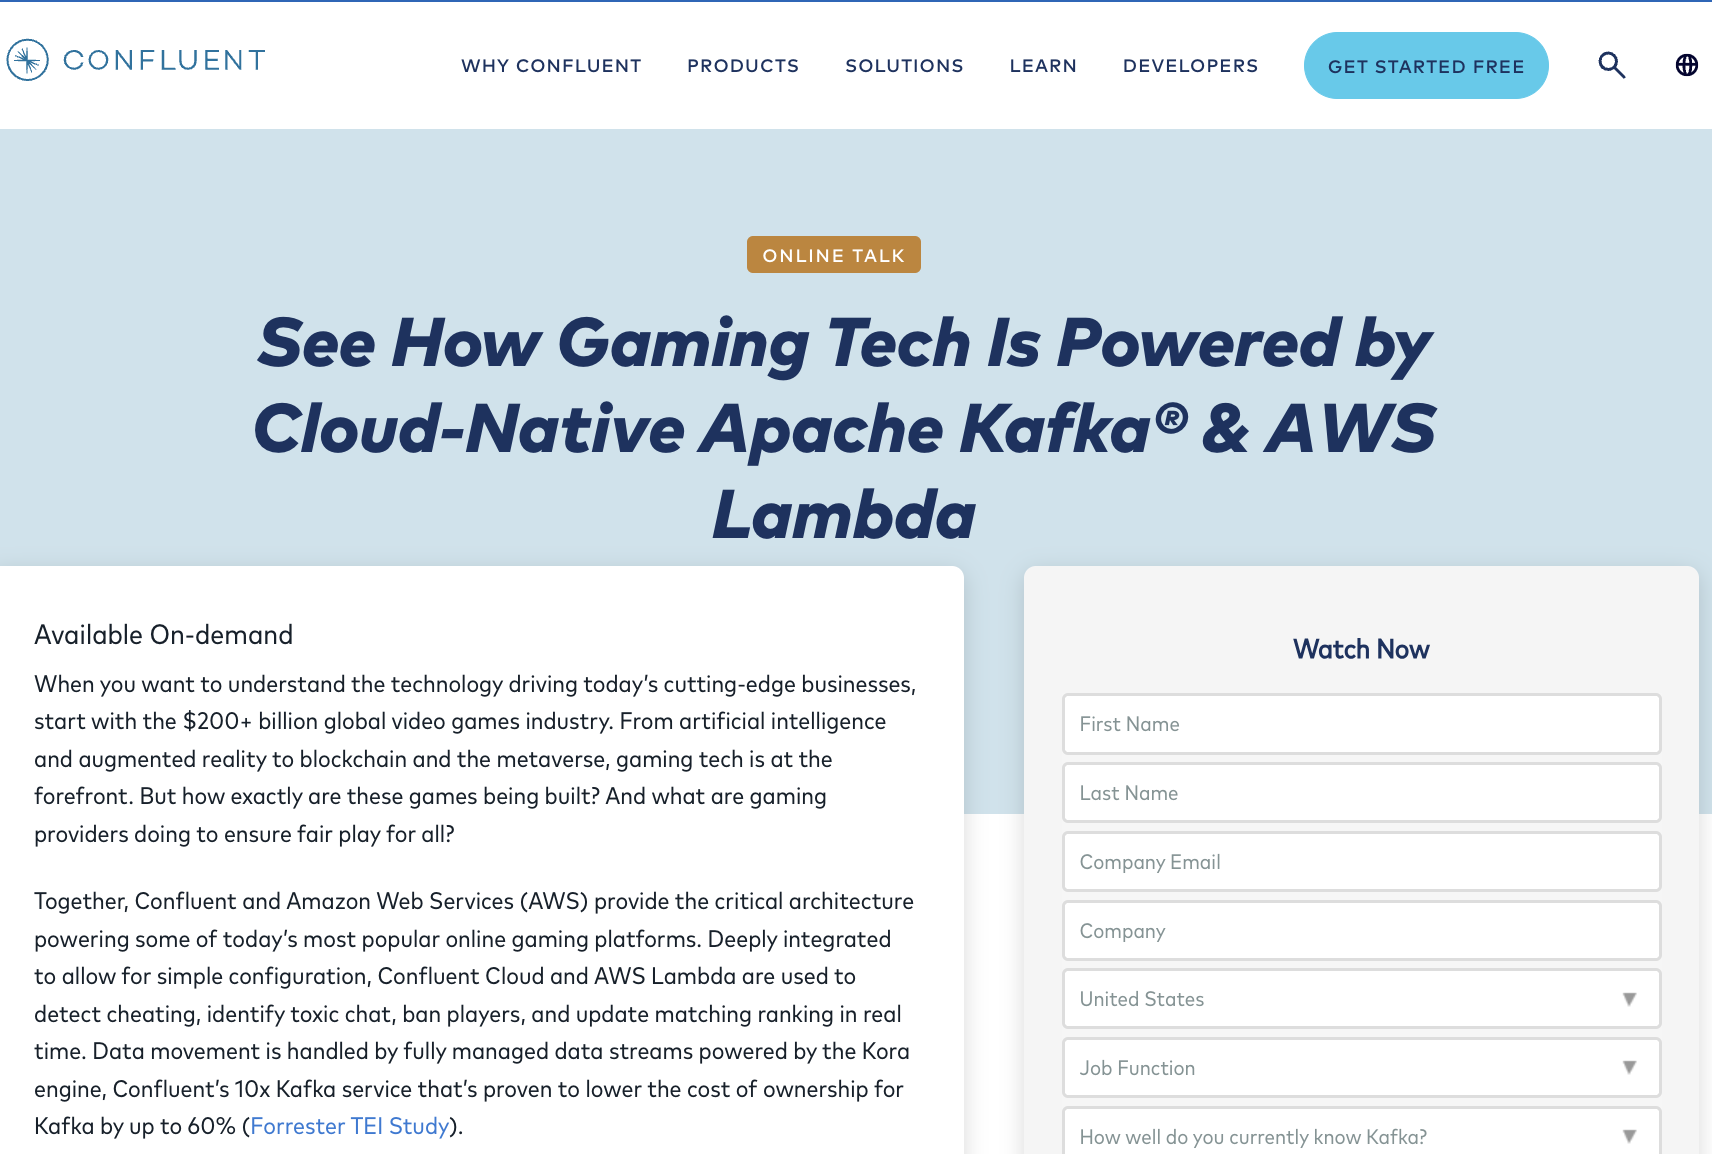Viewport: 1712px width, 1154px height.
Task: Click the Online Talk badge
Action: click(x=834, y=255)
